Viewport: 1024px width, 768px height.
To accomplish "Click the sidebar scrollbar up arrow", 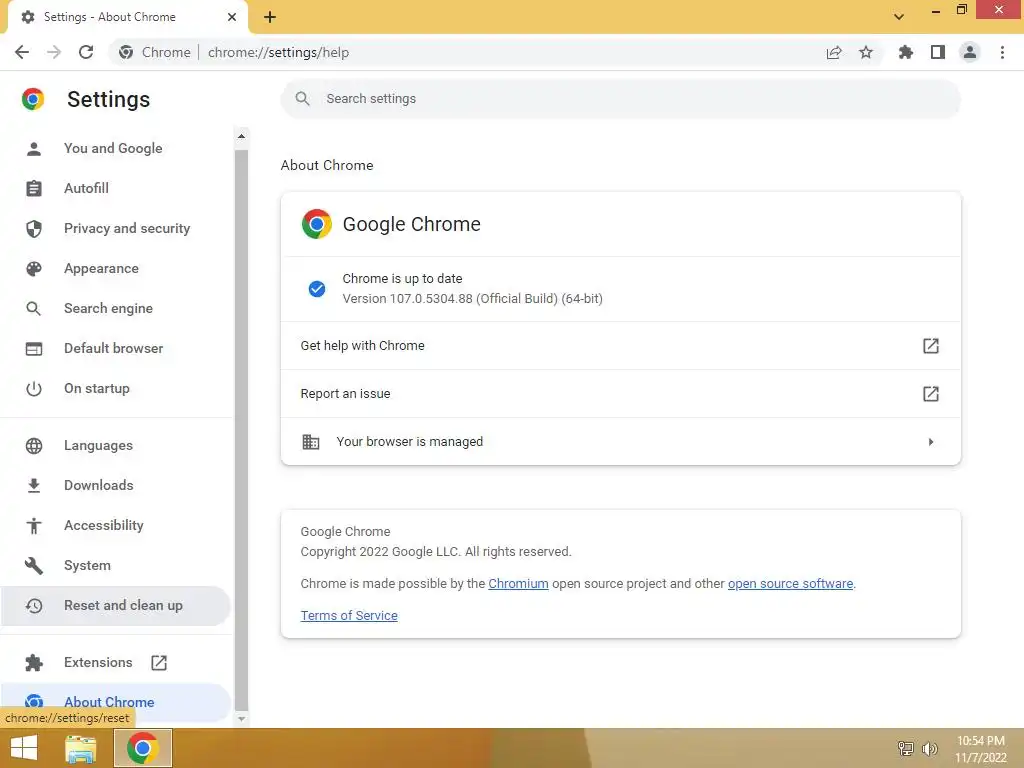I will 241,136.
